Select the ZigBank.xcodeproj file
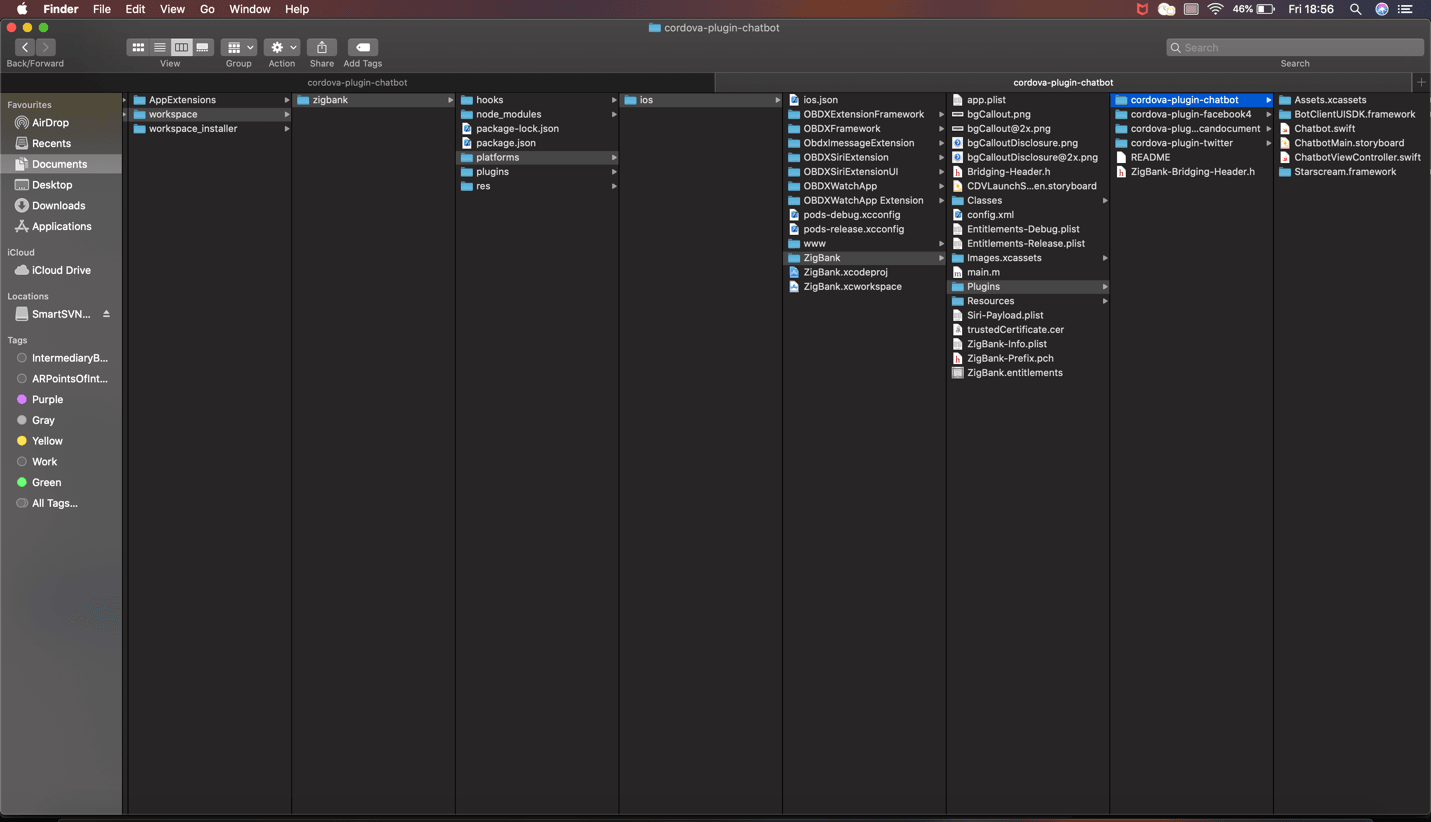 (x=845, y=272)
